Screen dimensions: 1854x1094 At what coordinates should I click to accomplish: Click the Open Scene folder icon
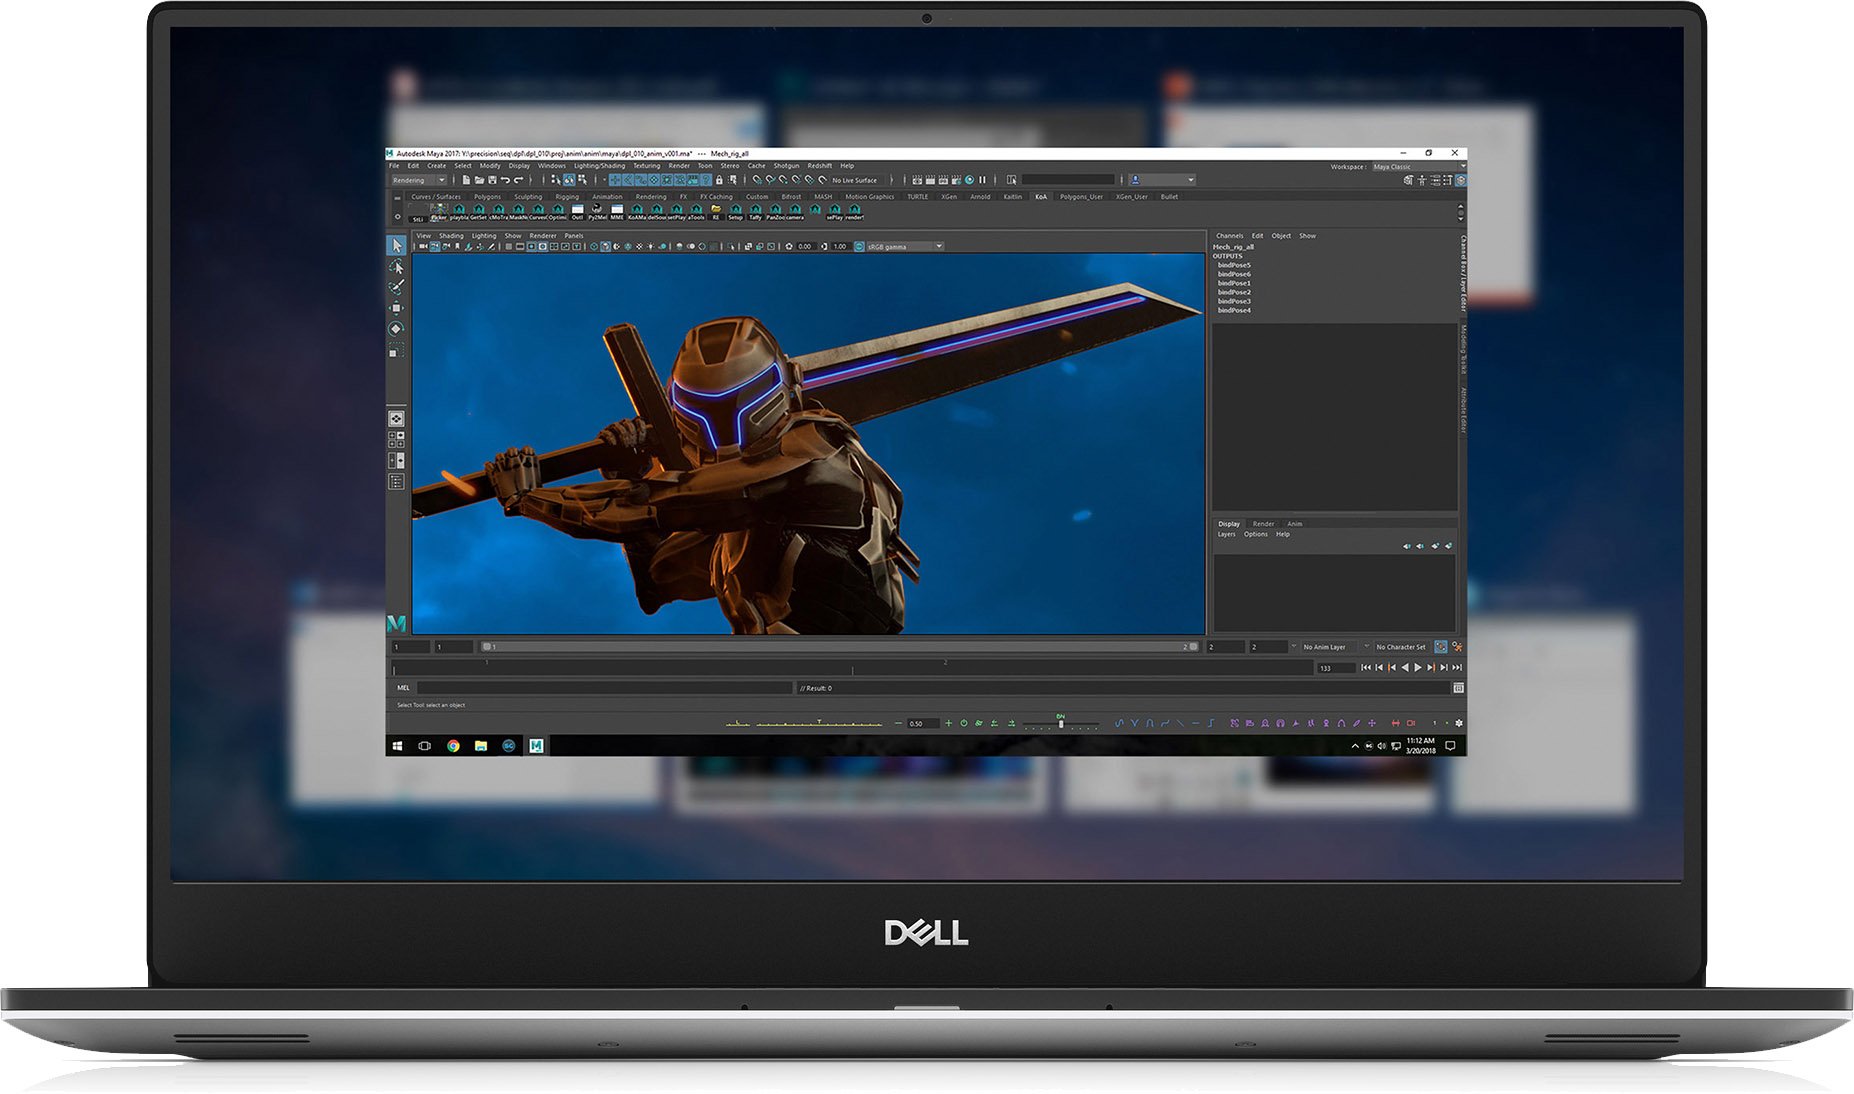479,180
